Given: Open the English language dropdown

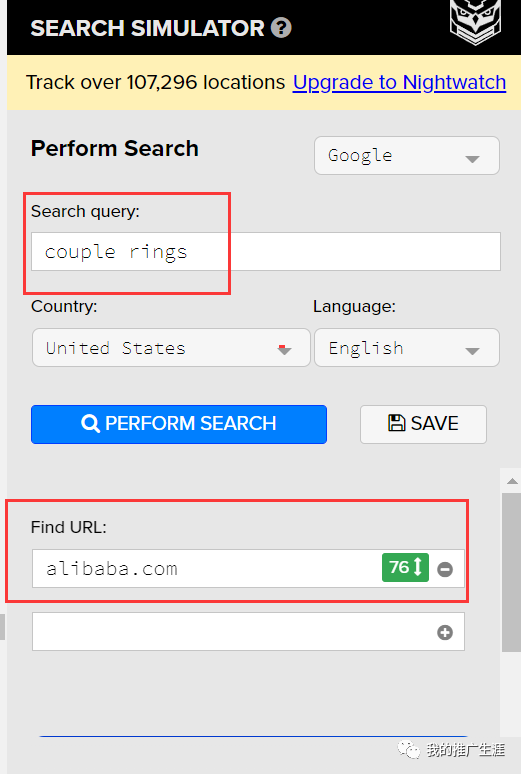Looking at the screenshot, I should (407, 348).
